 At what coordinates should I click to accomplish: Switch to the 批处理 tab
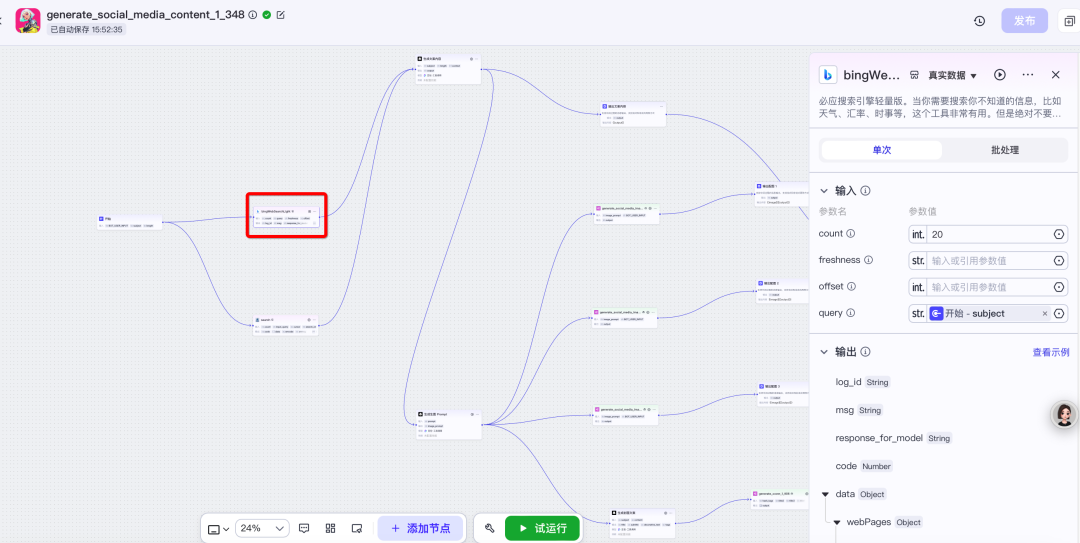tap(1004, 150)
